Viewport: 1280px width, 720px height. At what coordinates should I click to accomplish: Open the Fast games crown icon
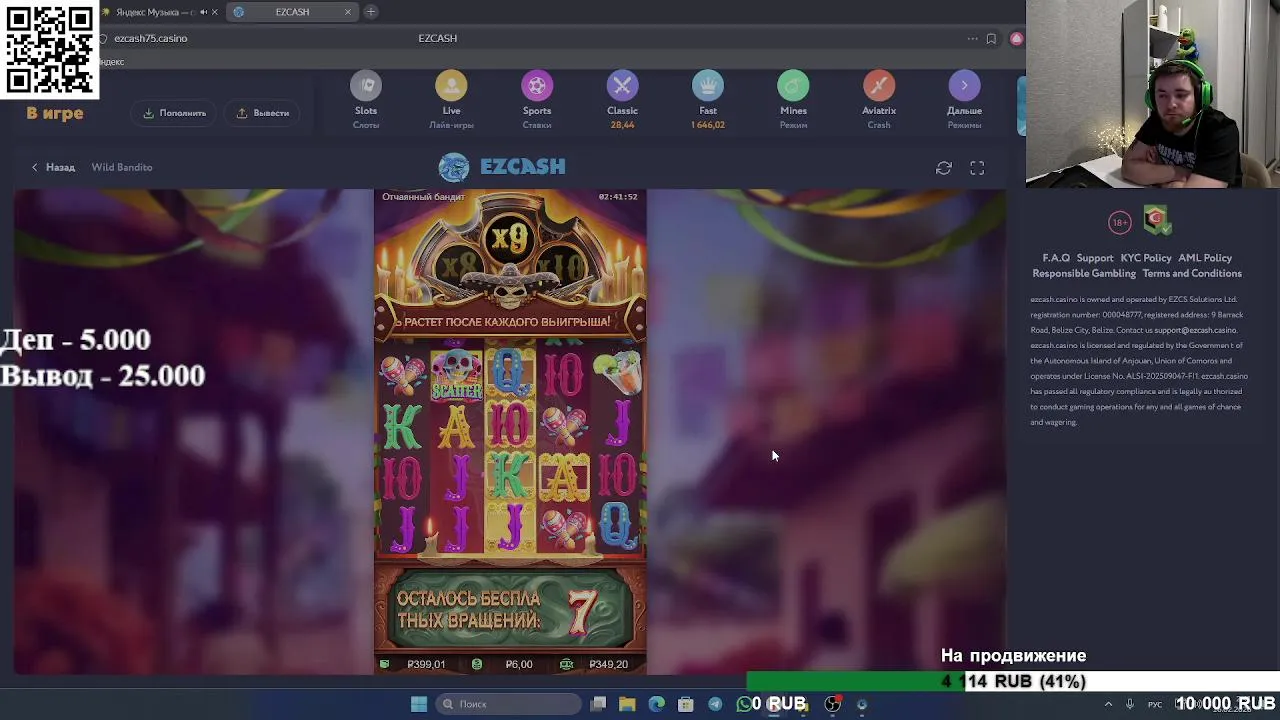(x=708, y=86)
